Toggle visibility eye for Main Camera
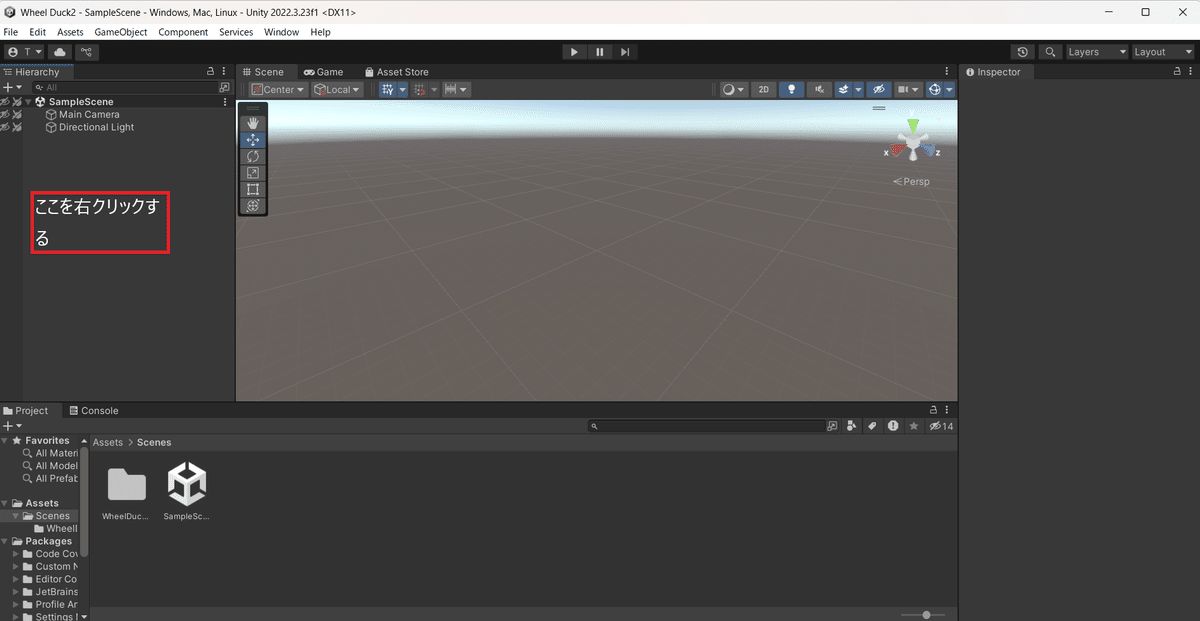The height and width of the screenshot is (621, 1200). pyautogui.click(x=5, y=115)
